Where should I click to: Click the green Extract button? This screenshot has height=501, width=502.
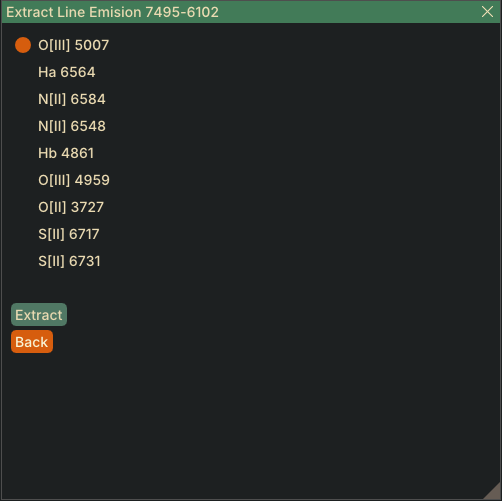(x=39, y=315)
